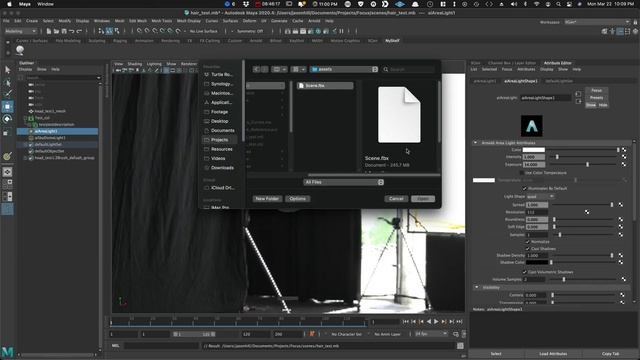This screenshot has height=360, width=640.
Task: Open the 24 fps frame rate dropdown
Action: (x=431, y=334)
